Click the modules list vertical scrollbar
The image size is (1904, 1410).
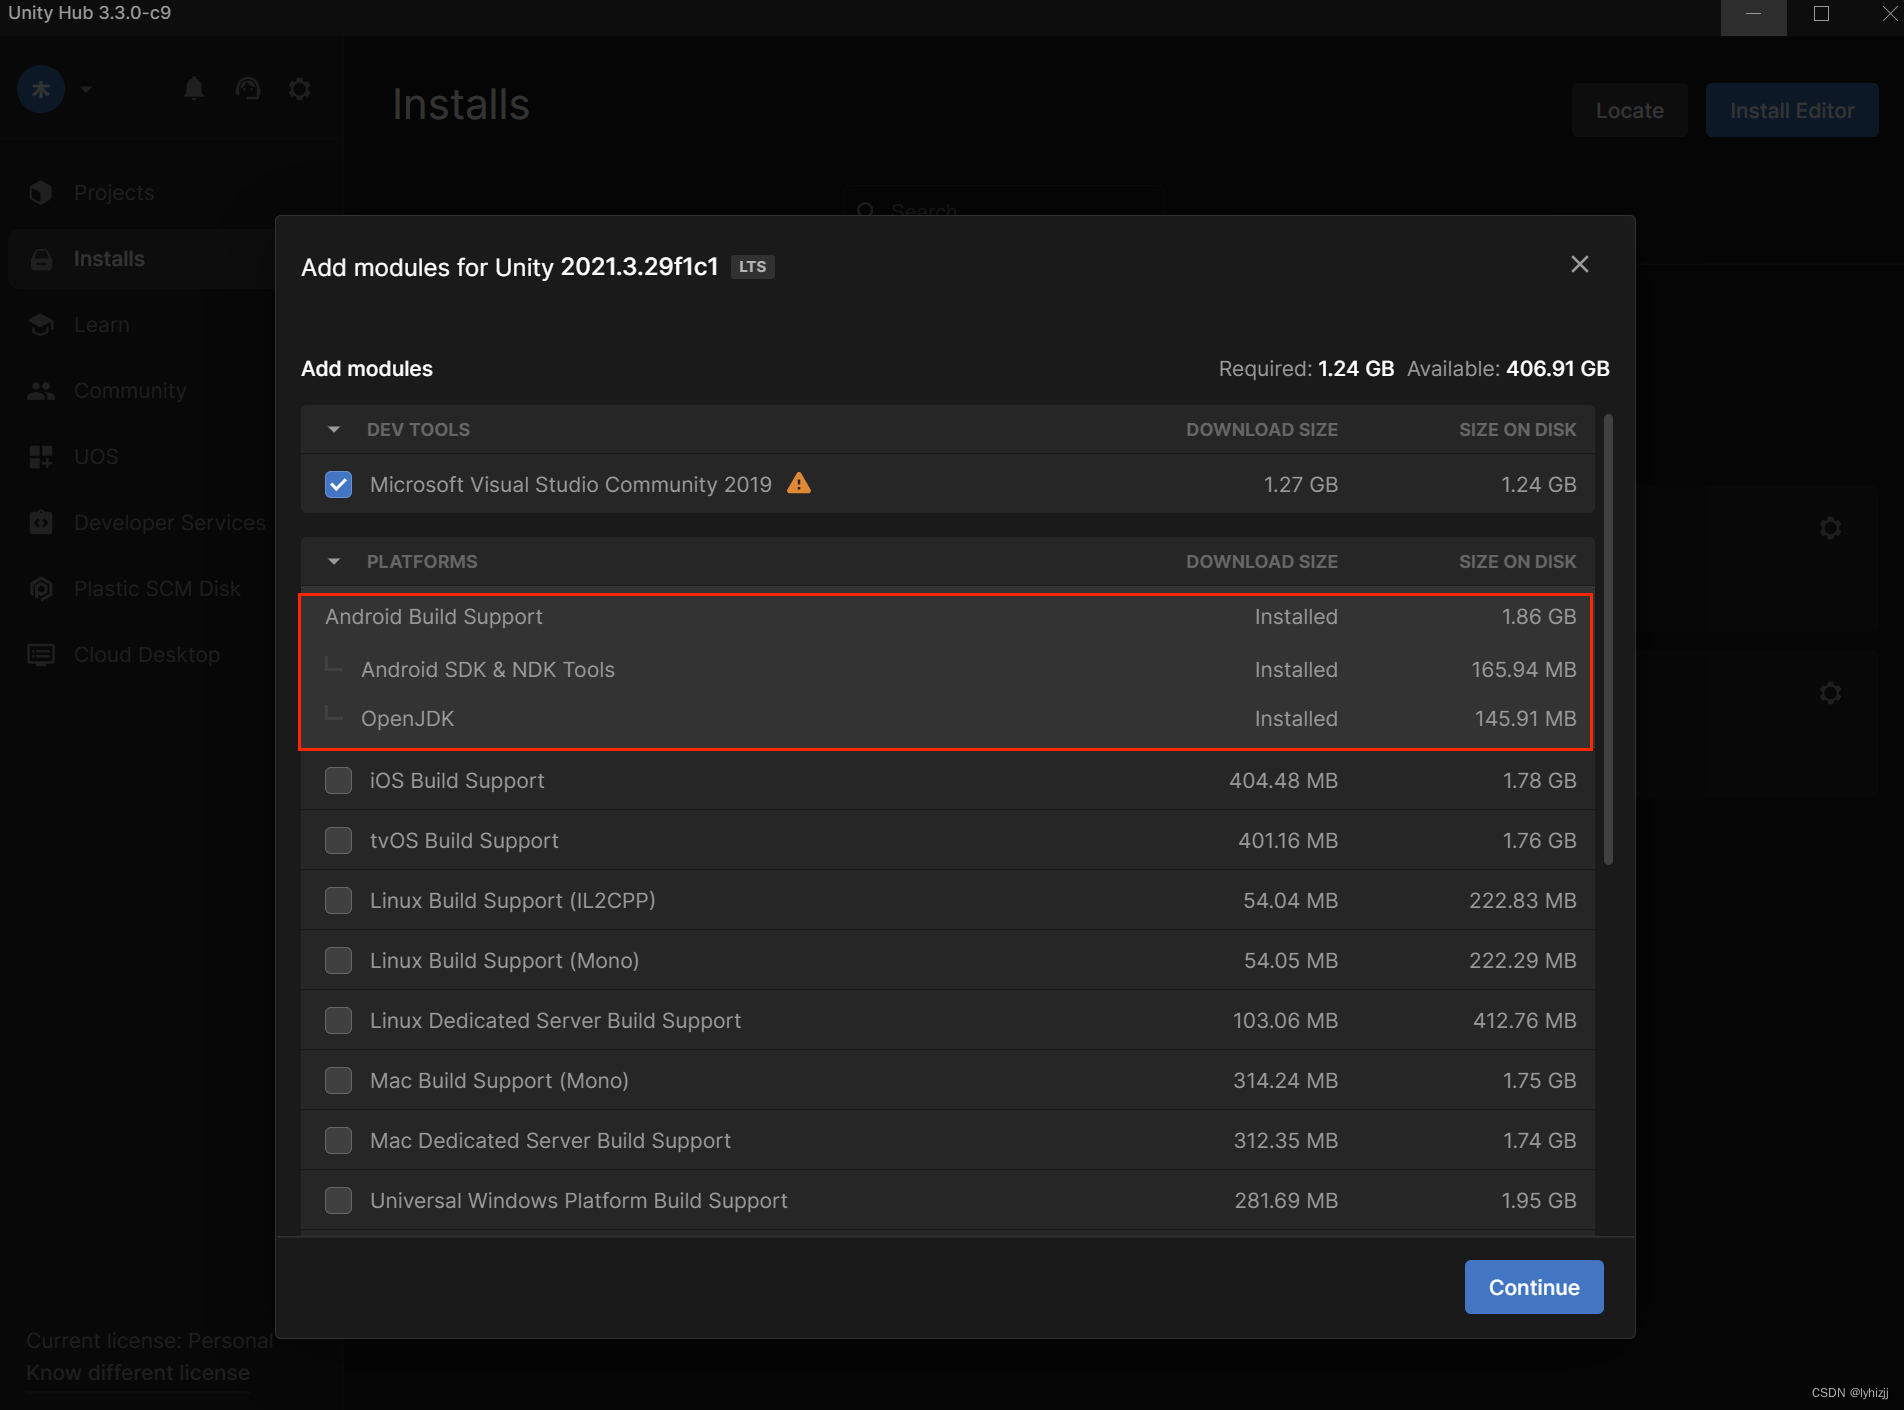tap(1608, 640)
